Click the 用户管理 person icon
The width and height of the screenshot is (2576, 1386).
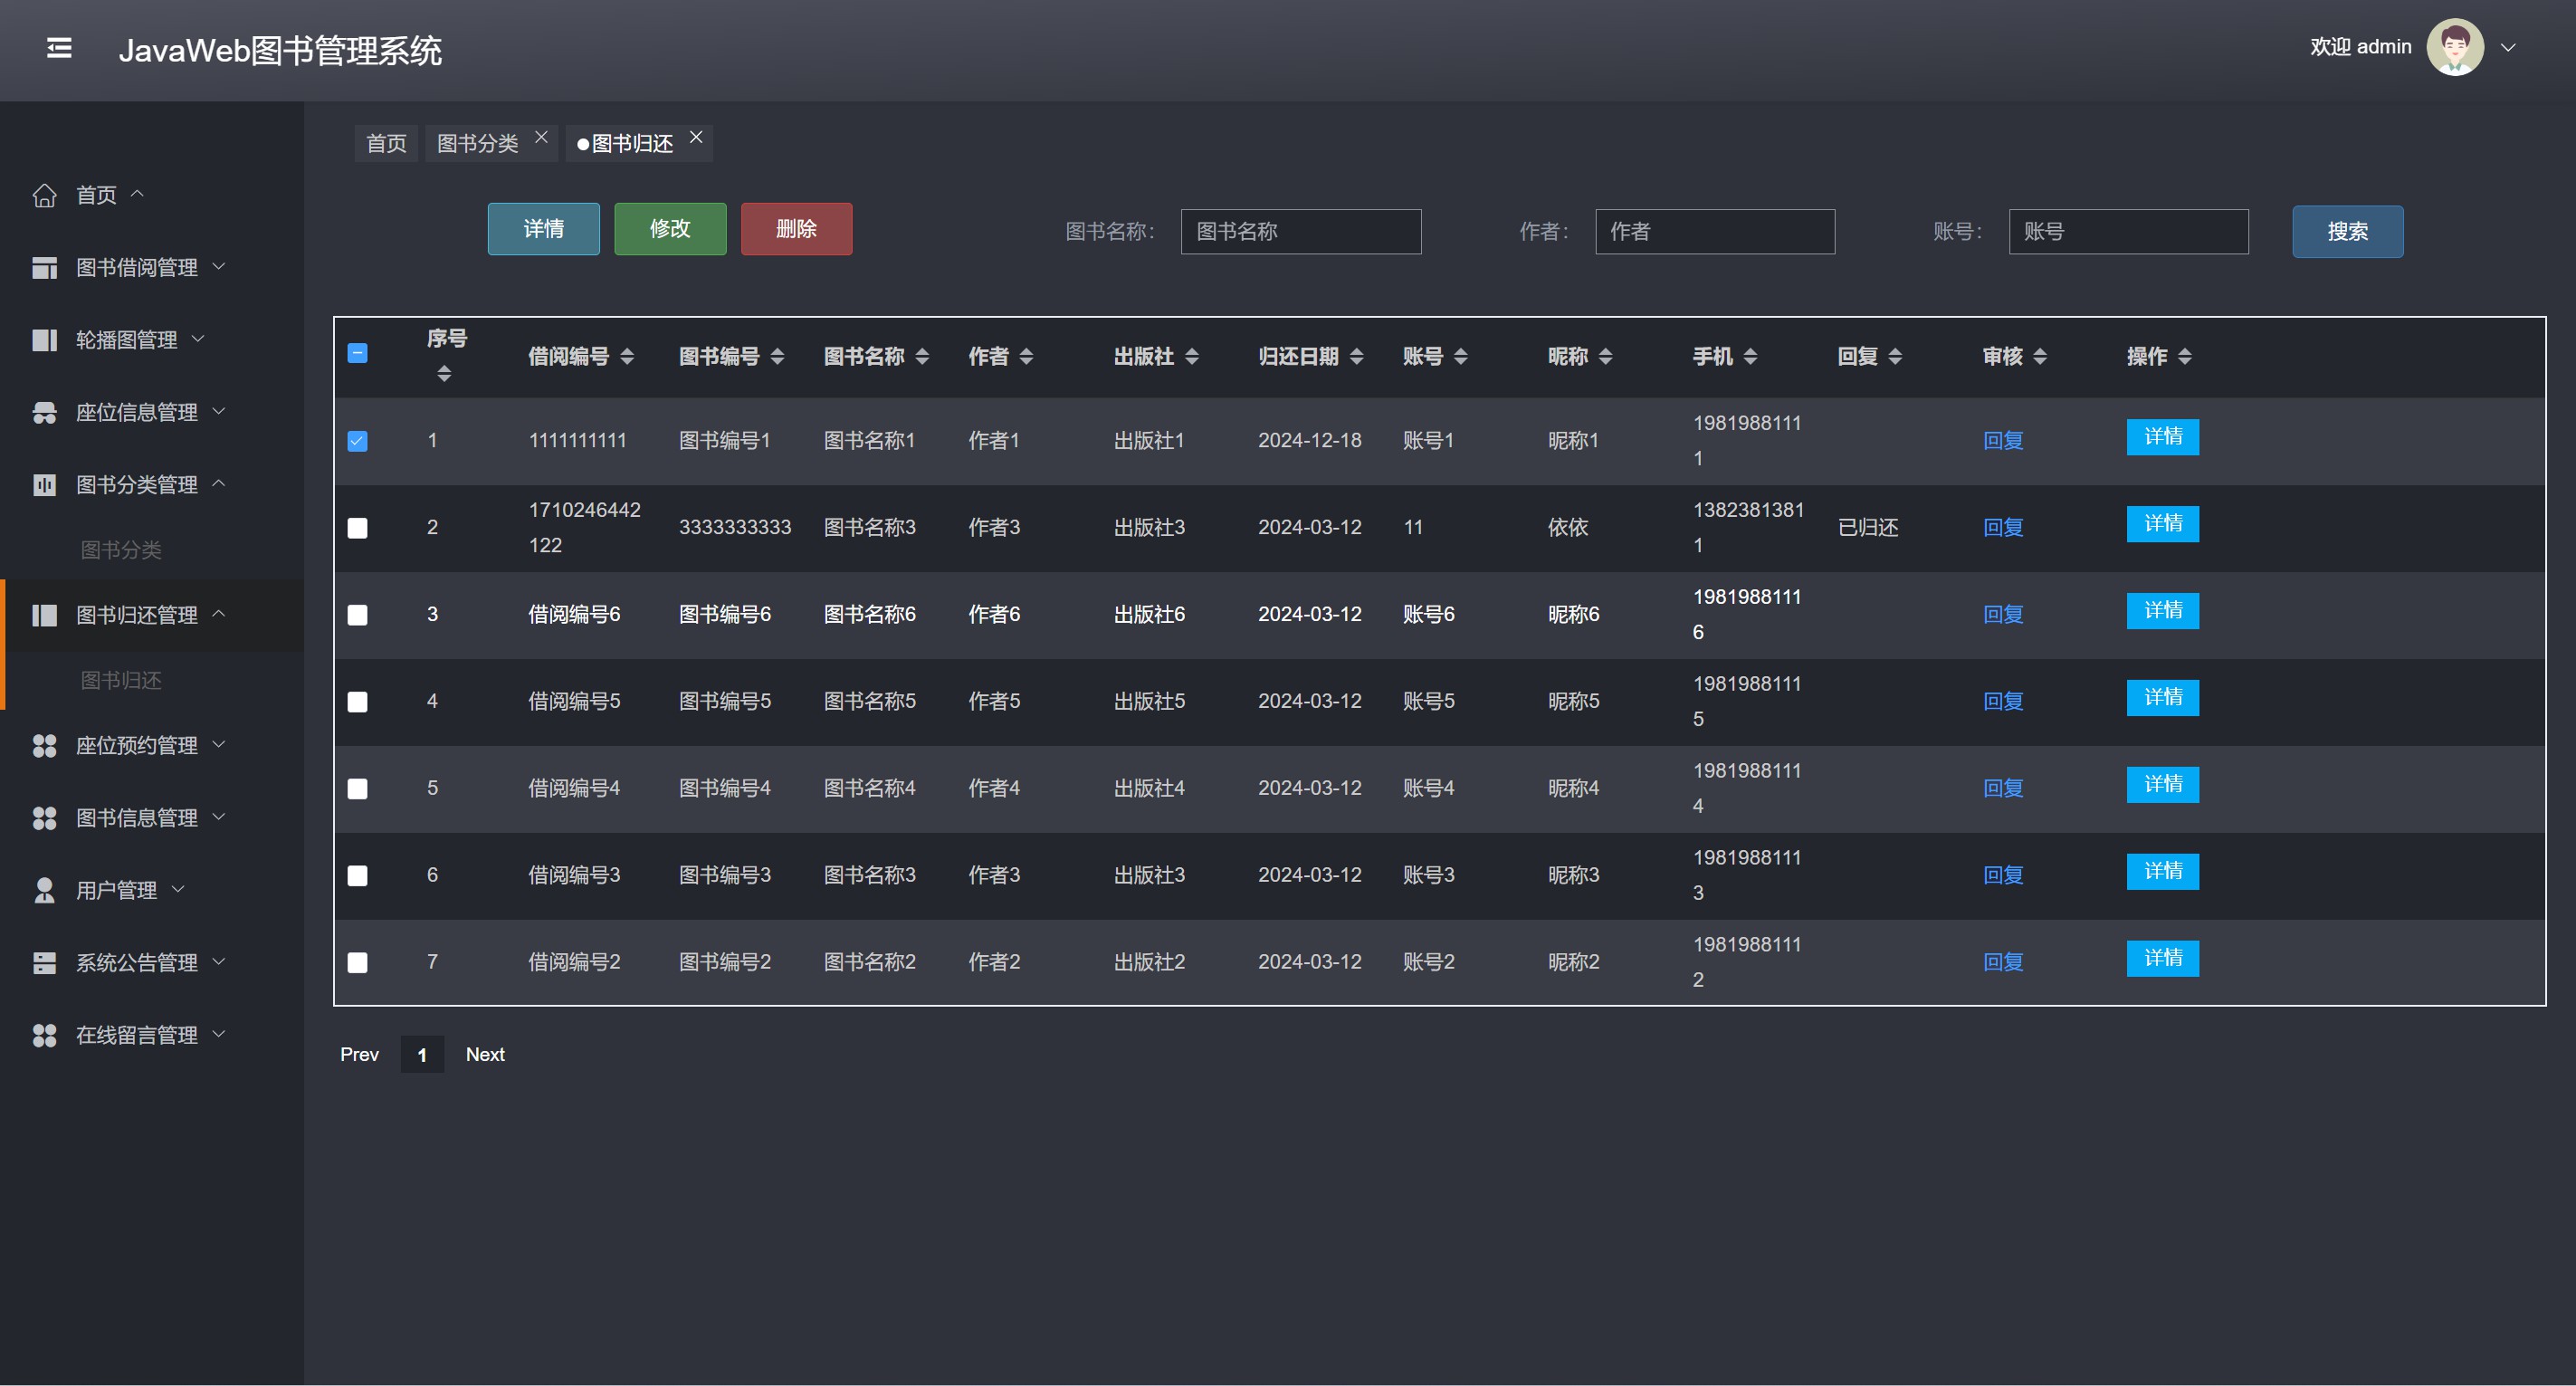coord(44,890)
